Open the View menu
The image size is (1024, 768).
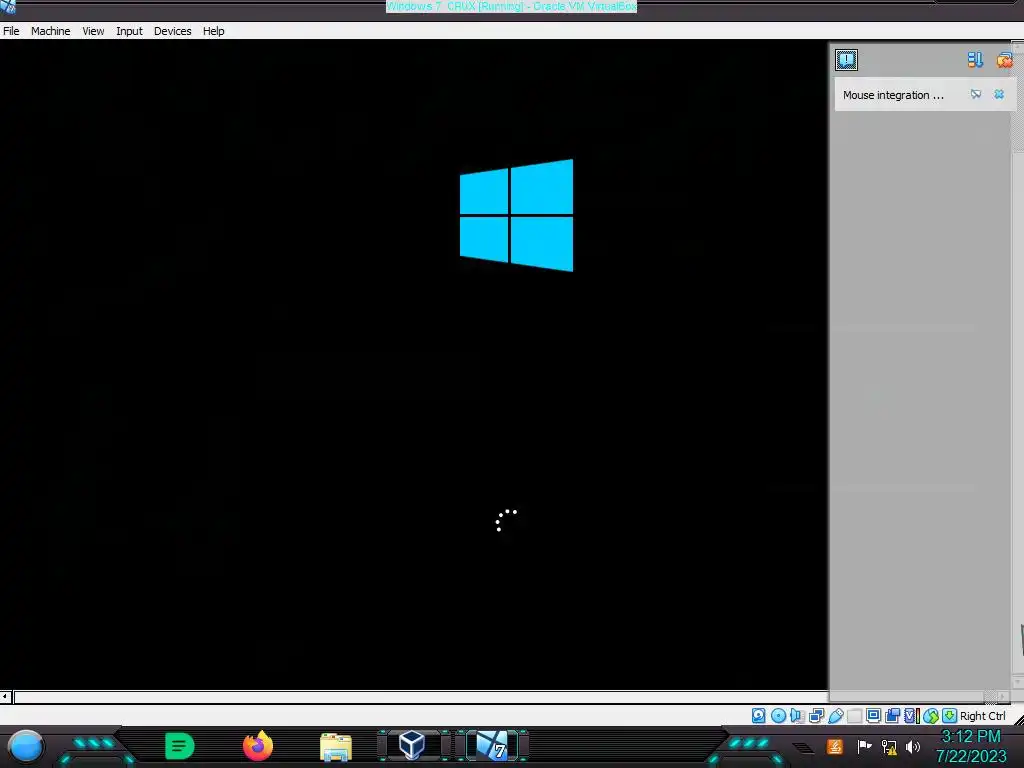click(x=93, y=31)
